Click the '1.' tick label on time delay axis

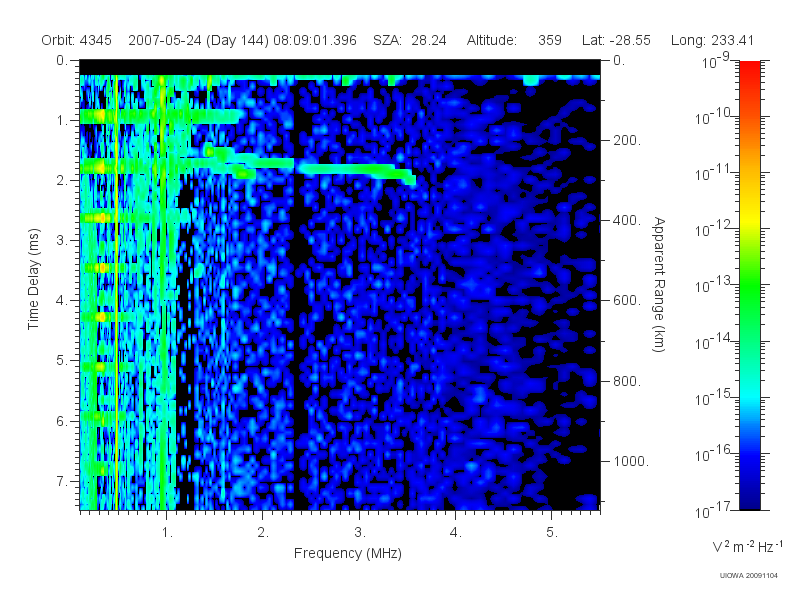pos(62,120)
